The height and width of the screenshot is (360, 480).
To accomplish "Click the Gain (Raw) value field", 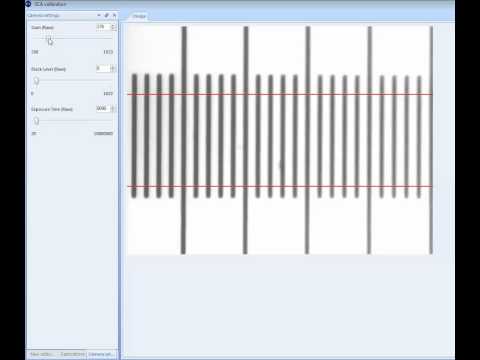I will [103, 27].
